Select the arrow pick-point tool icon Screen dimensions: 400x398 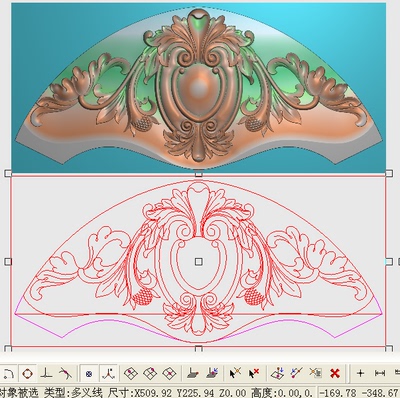pyautogui.click(x=235, y=373)
